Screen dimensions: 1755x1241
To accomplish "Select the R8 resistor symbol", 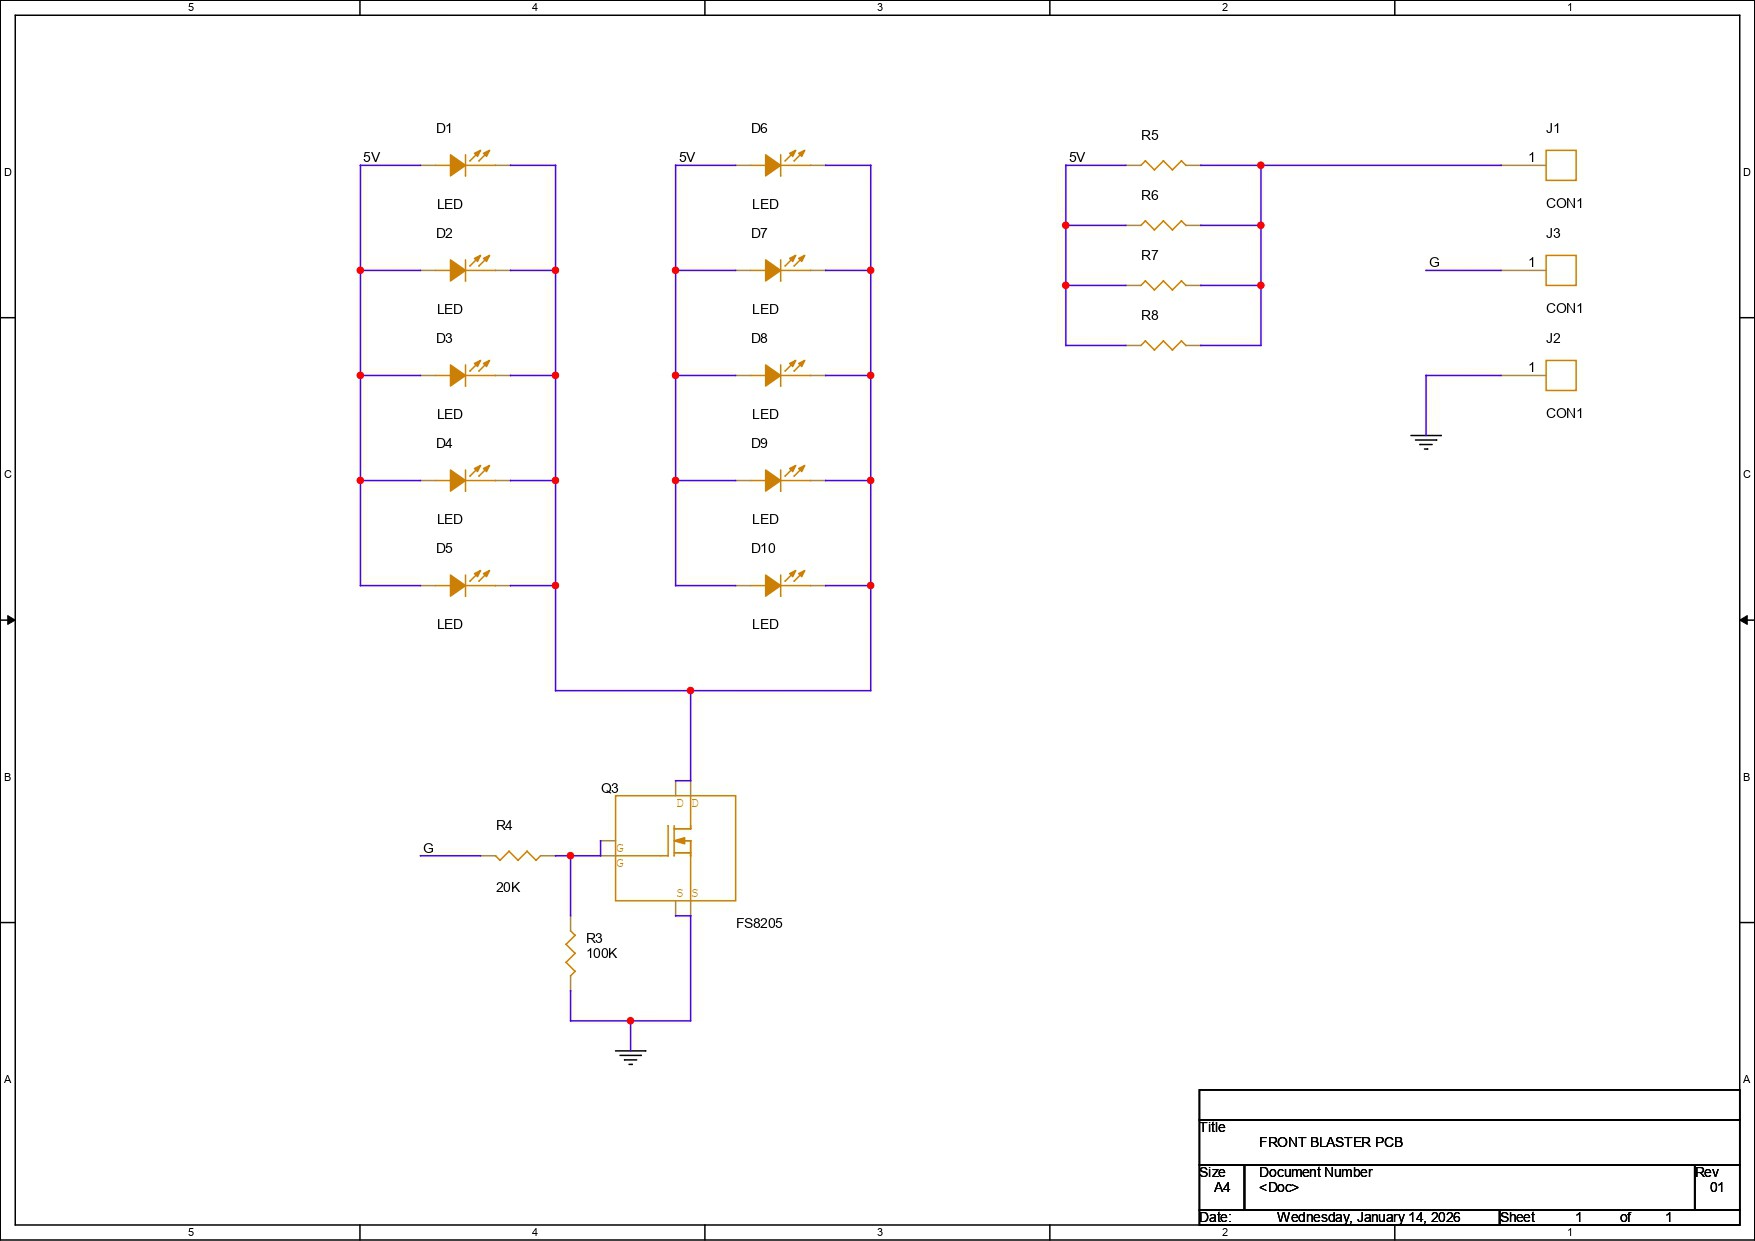I will [x=1162, y=345].
